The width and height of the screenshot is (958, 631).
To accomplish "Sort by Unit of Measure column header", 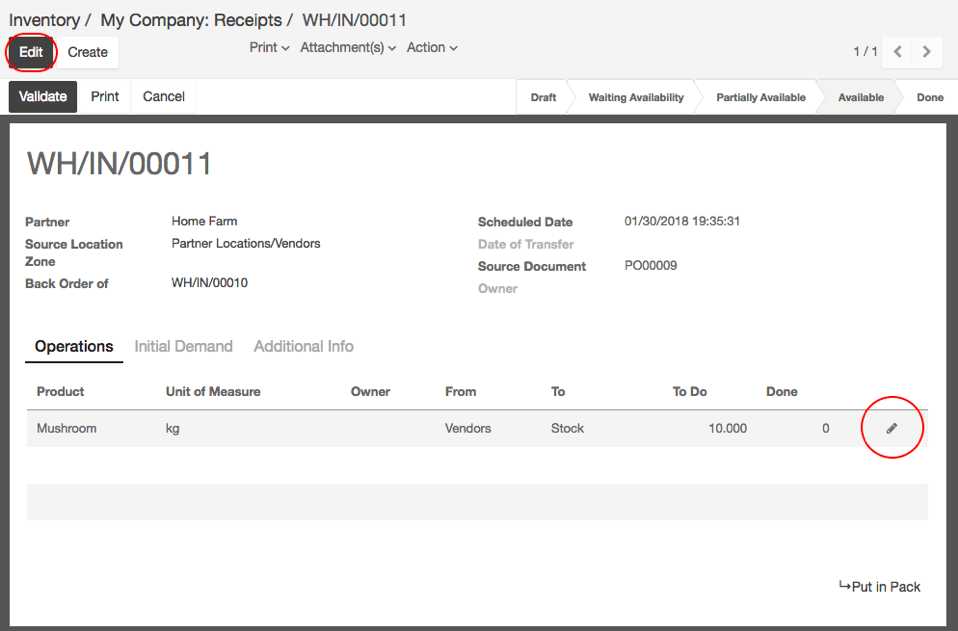I will [x=213, y=392].
